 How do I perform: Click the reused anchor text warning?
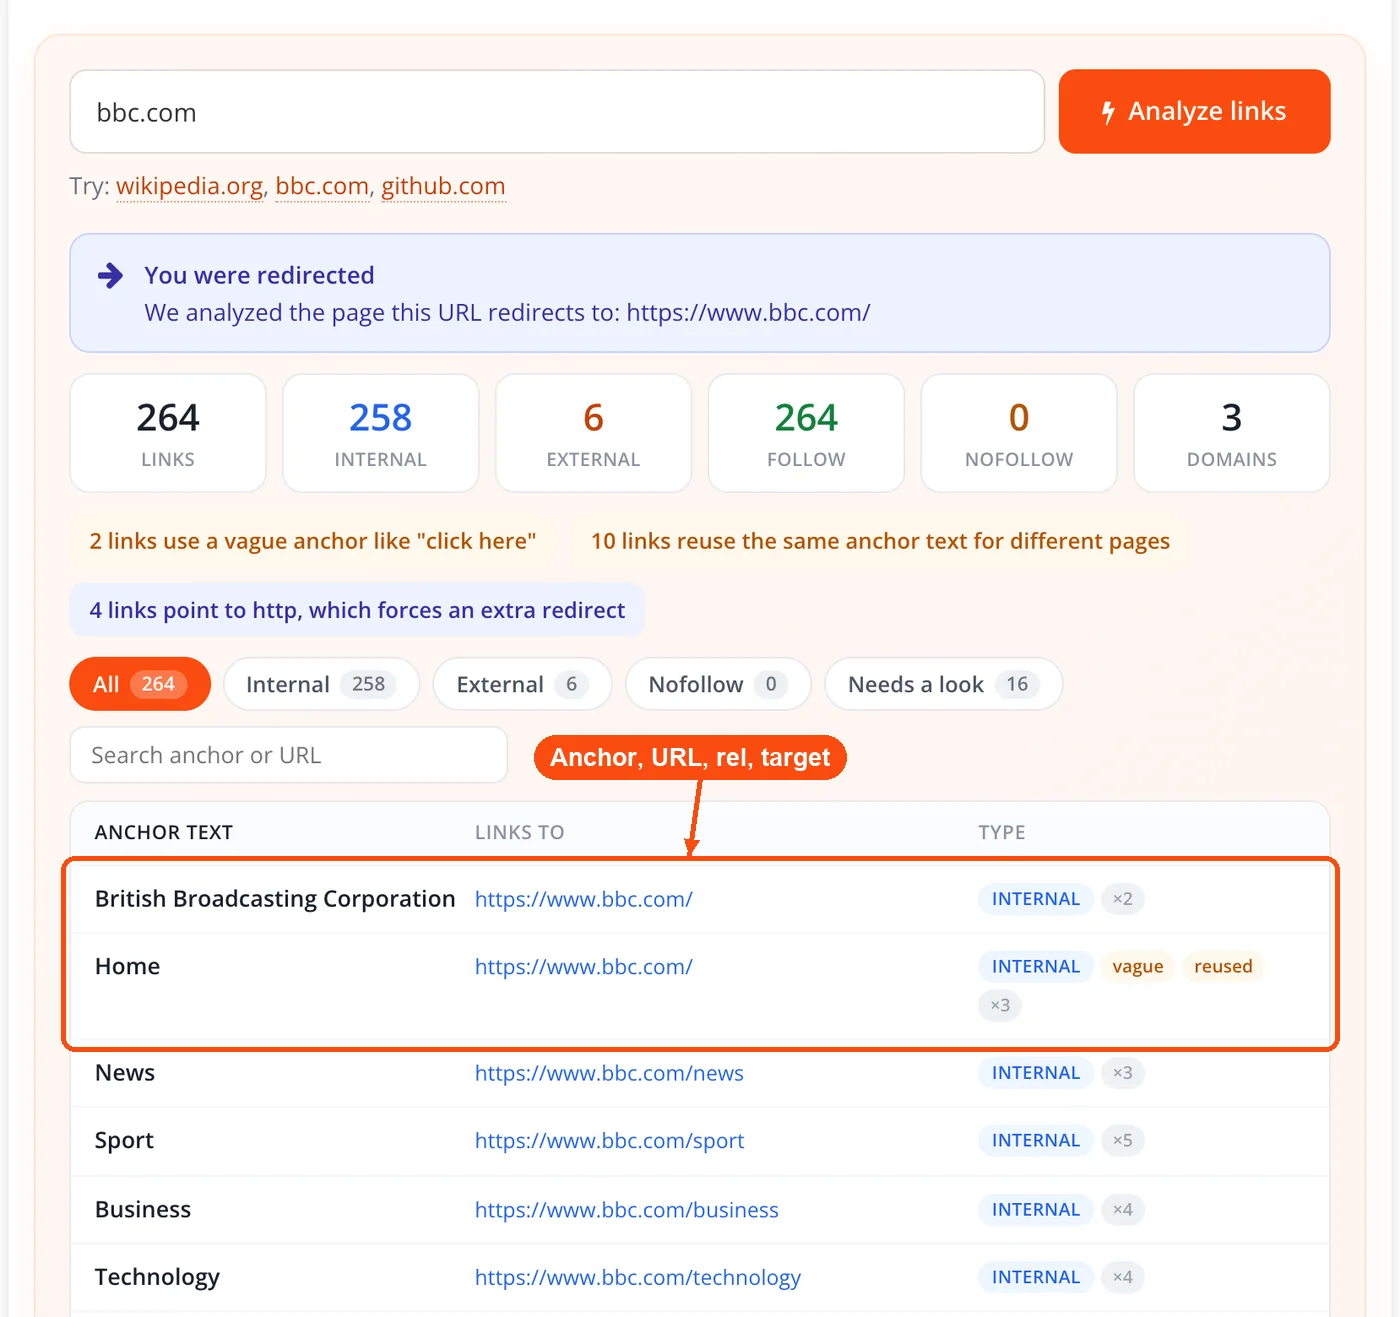click(880, 541)
